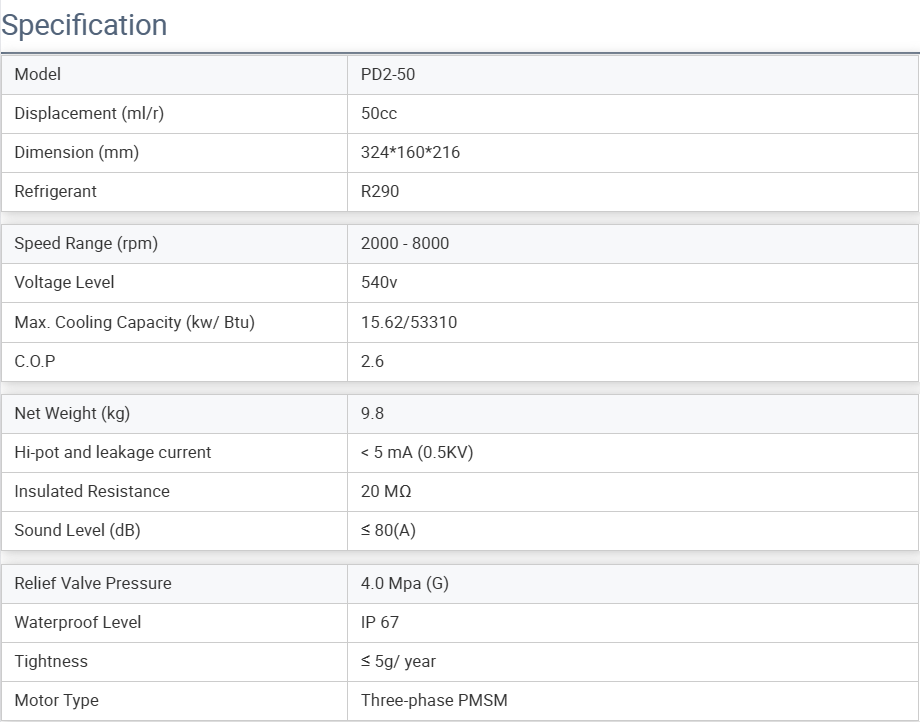Click the Waterproof Level label
Screen dimensions: 920x722
[78, 622]
